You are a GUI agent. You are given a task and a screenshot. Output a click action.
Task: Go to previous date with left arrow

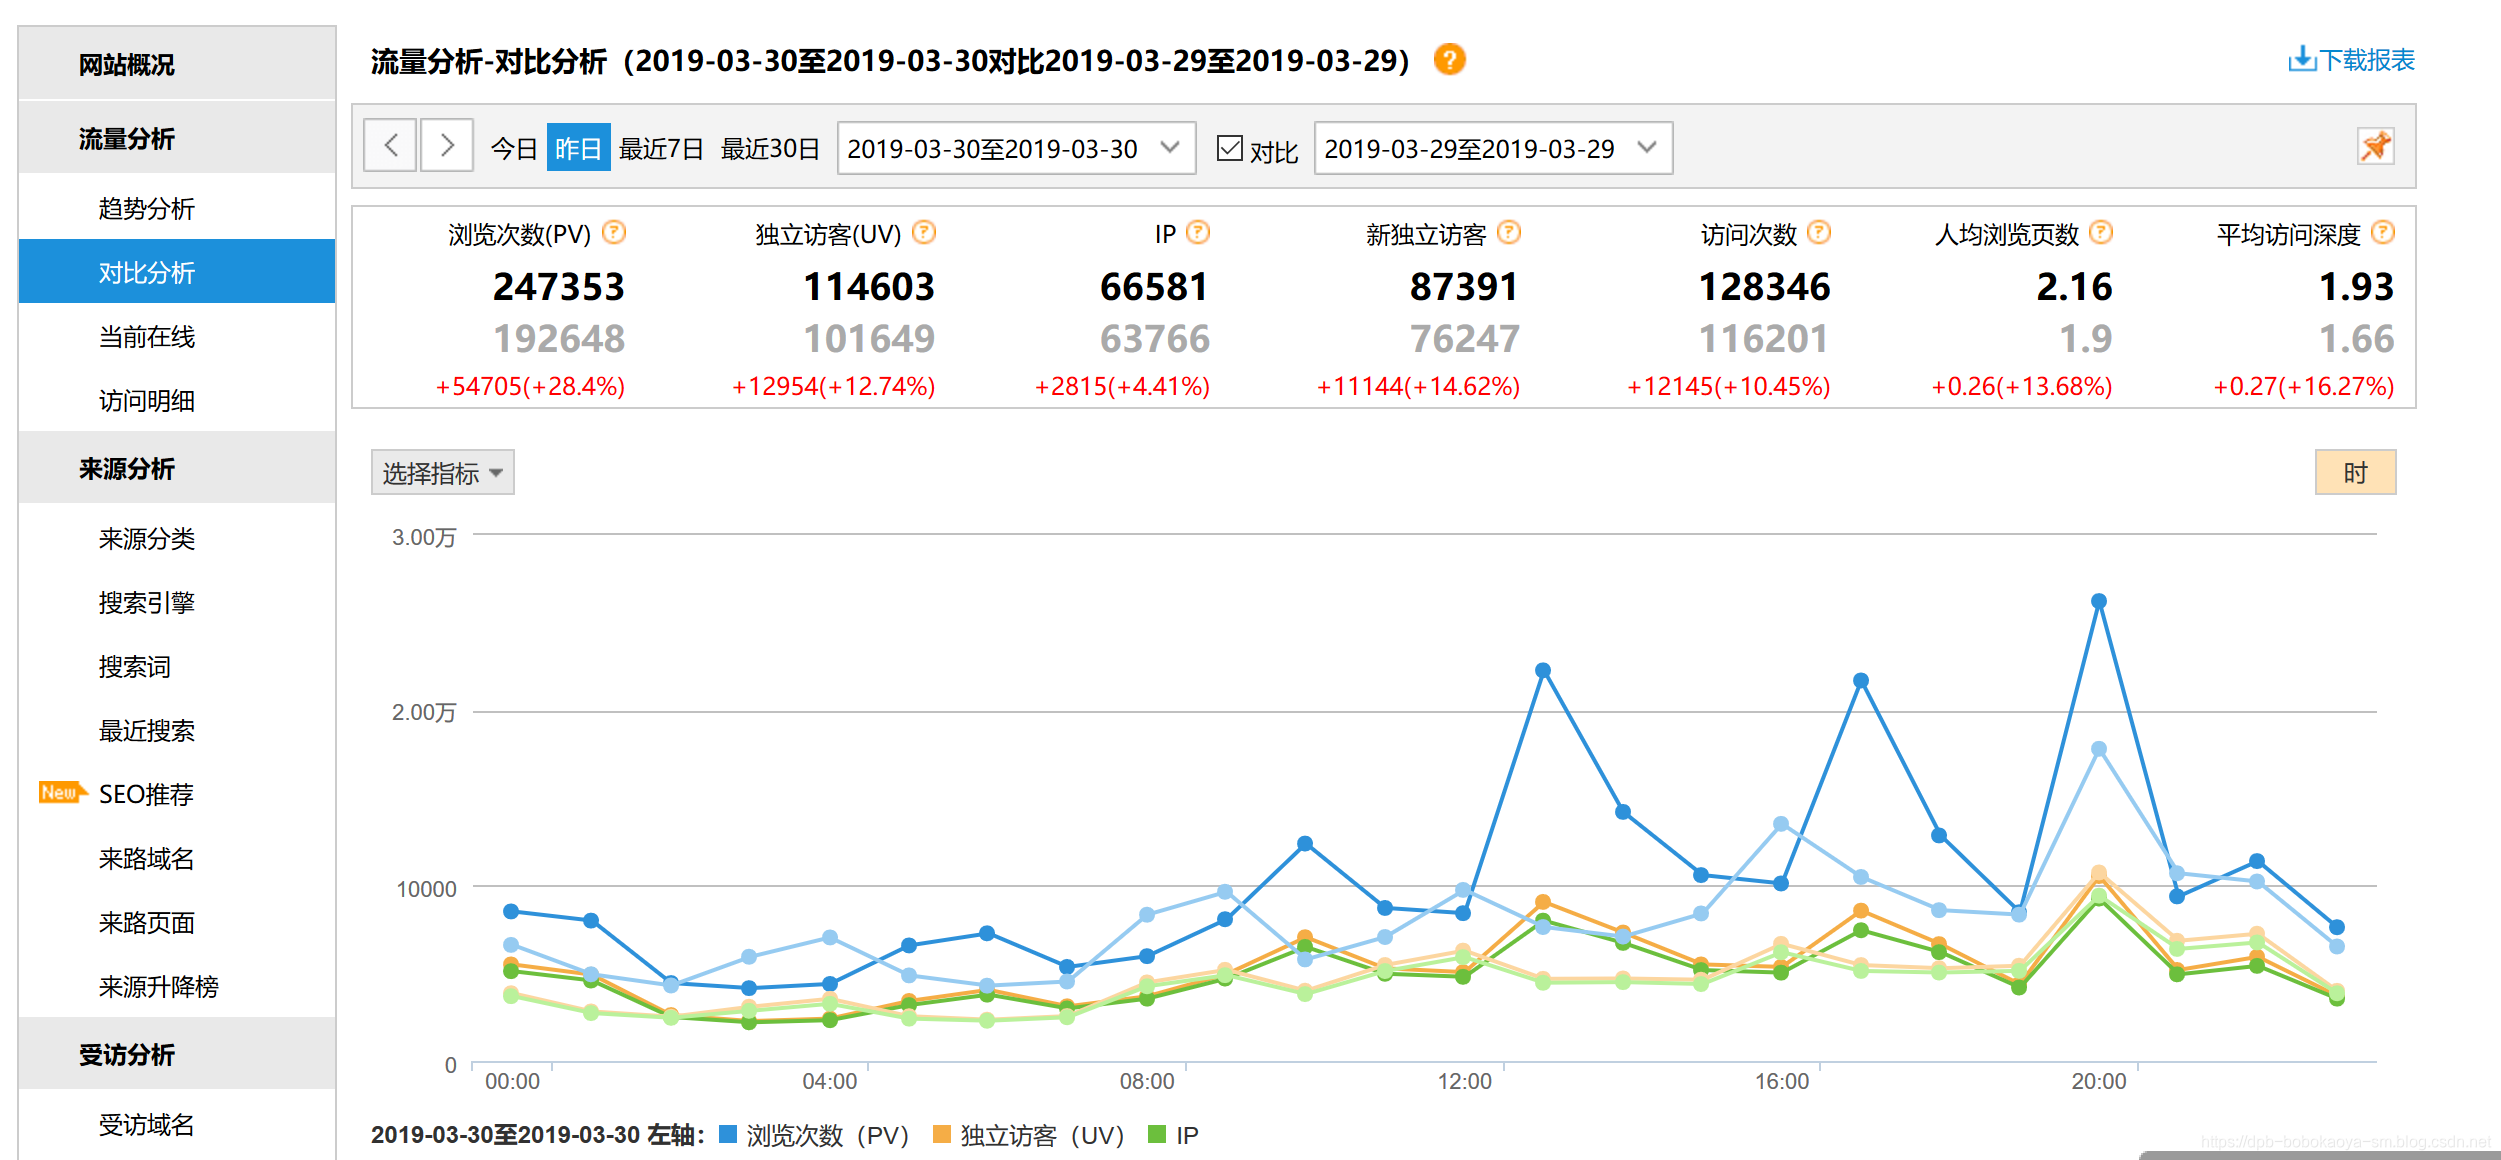tap(390, 146)
